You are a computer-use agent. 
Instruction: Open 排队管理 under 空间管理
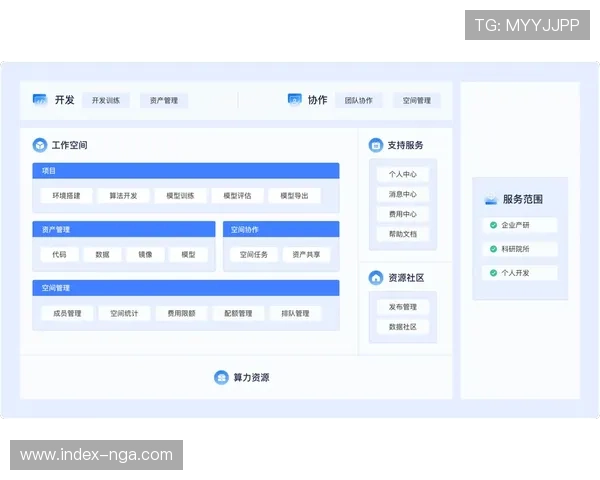[295, 313]
